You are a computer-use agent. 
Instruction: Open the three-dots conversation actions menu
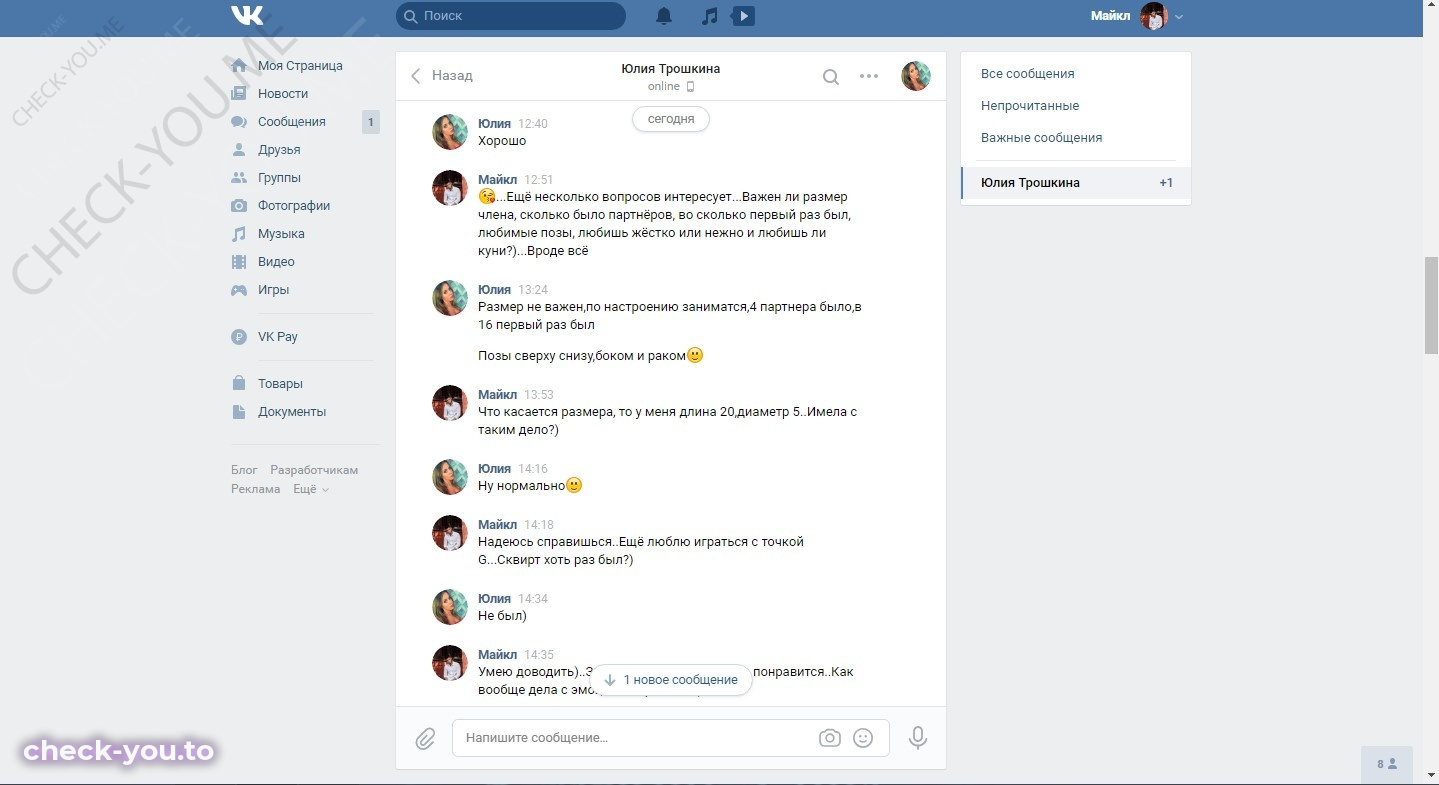click(869, 76)
